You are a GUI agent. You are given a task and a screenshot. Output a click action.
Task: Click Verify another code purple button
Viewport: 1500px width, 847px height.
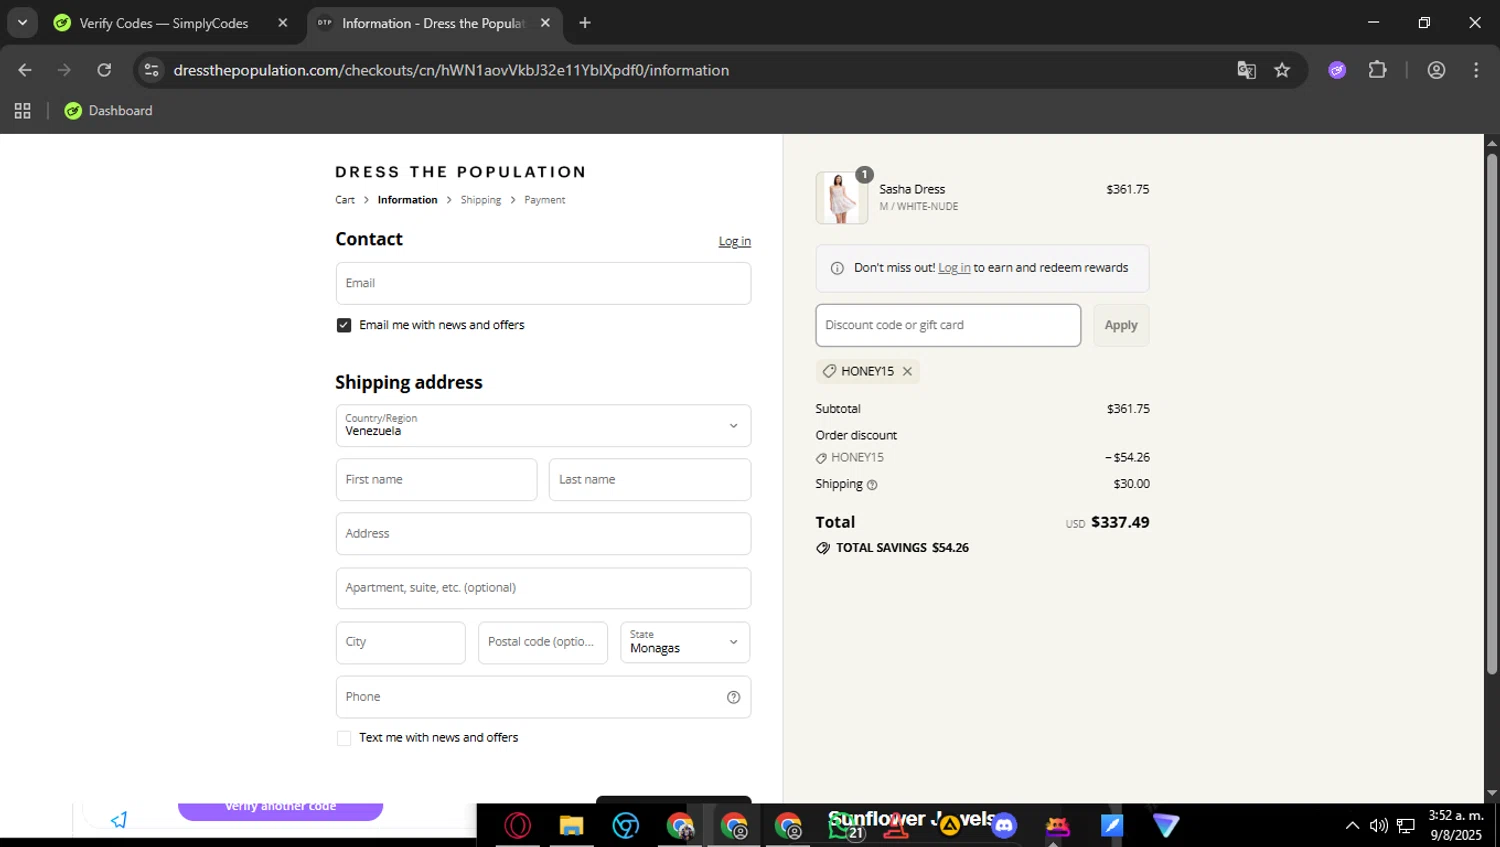(x=280, y=808)
